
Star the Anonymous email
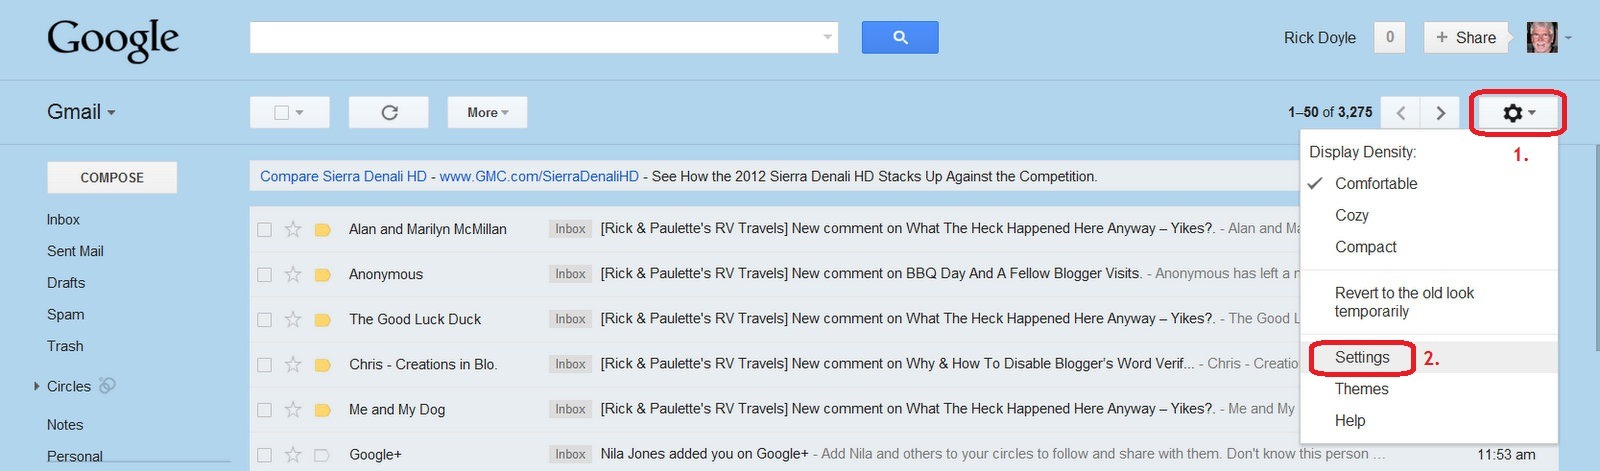pyautogui.click(x=293, y=274)
